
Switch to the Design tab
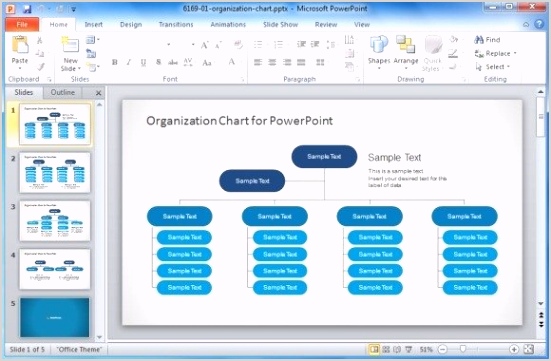[x=131, y=25]
